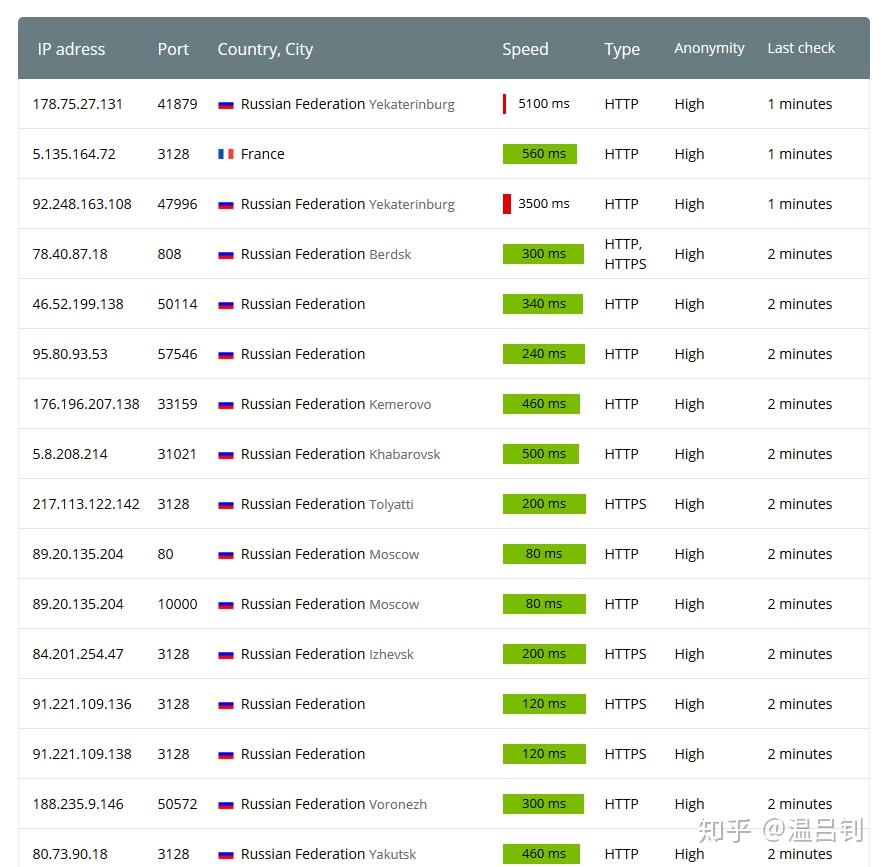This screenshot has height=867, width=887.
Task: Click the green 560 ms speed bar
Action: click(540, 154)
